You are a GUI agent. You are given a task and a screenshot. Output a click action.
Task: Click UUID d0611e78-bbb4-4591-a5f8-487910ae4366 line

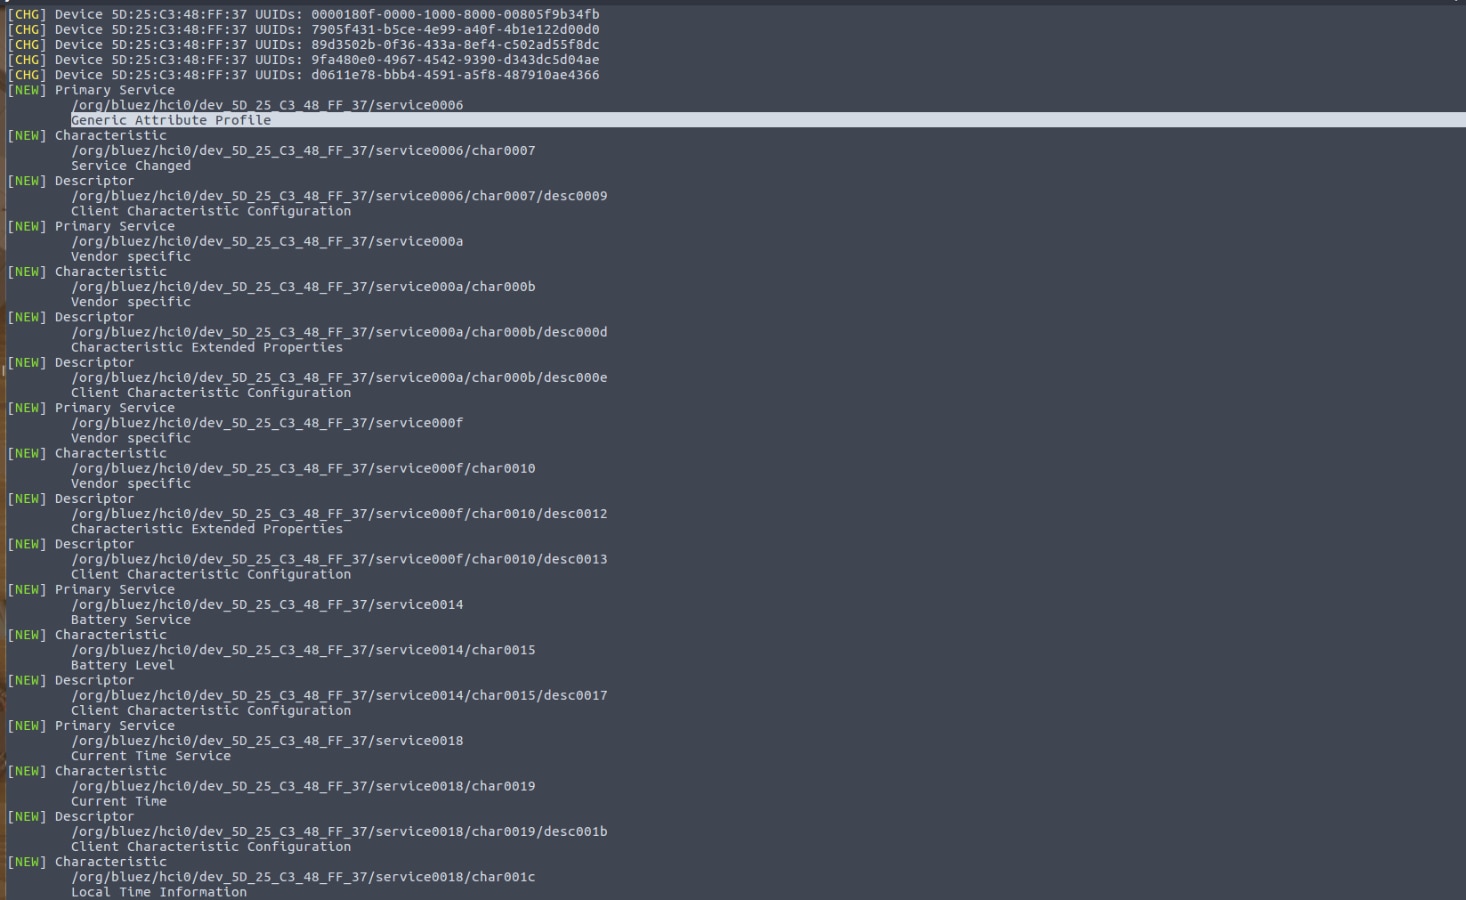(x=303, y=74)
